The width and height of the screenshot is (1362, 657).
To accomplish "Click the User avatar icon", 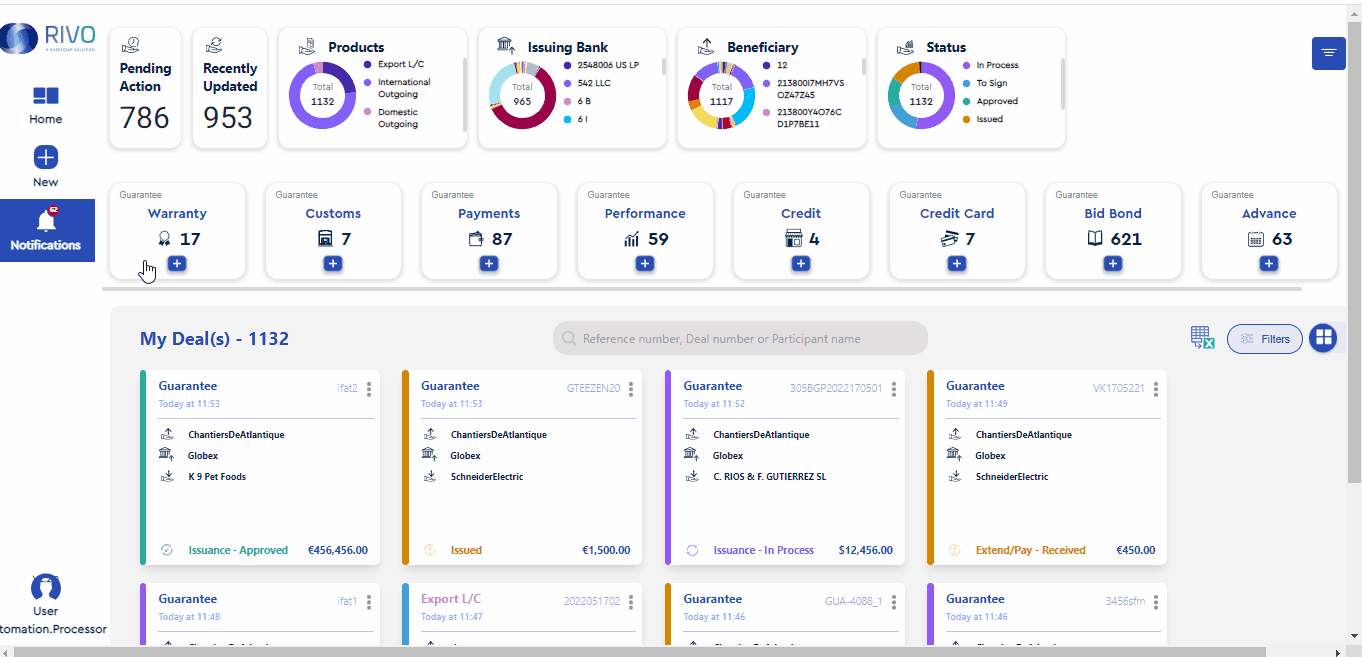I will [46, 587].
